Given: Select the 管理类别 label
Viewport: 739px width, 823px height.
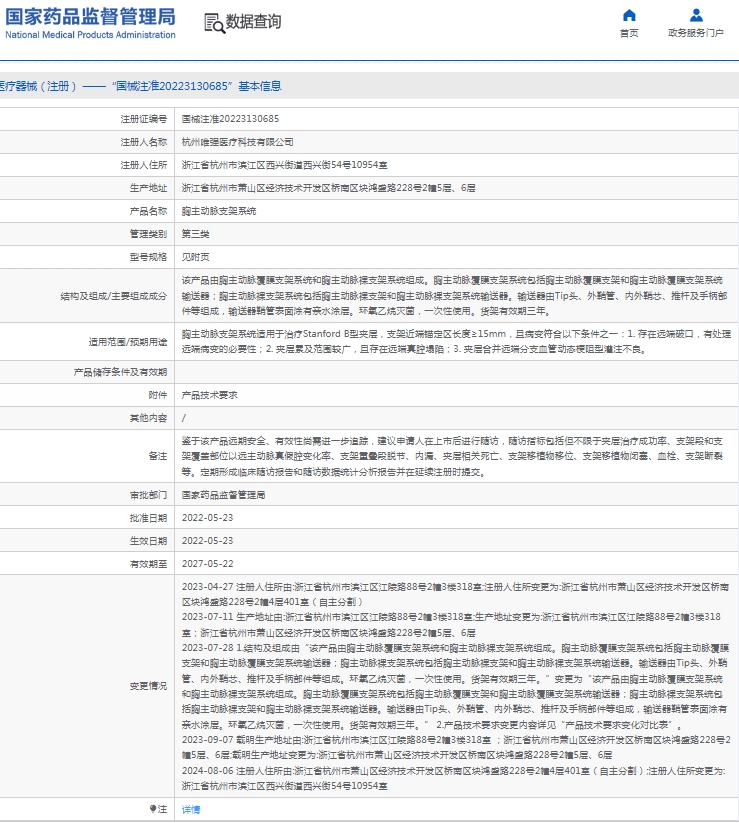Looking at the screenshot, I should (149, 234).
